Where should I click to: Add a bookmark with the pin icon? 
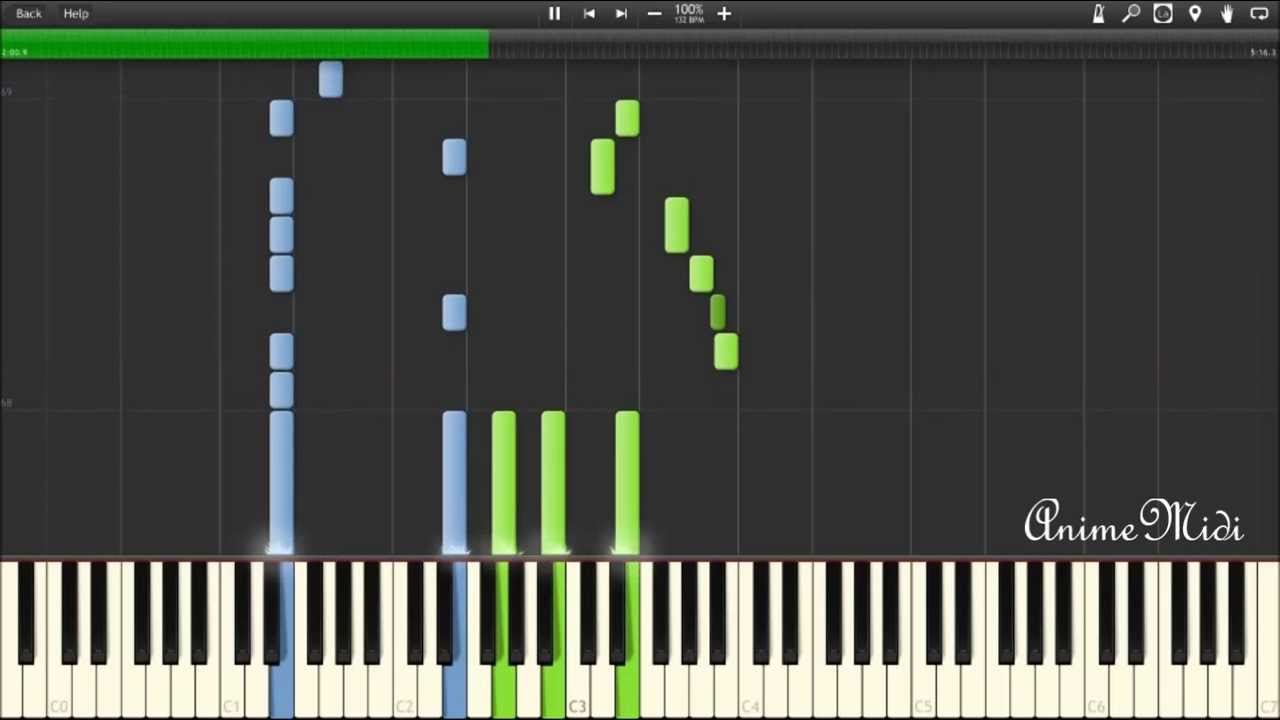coord(1195,13)
